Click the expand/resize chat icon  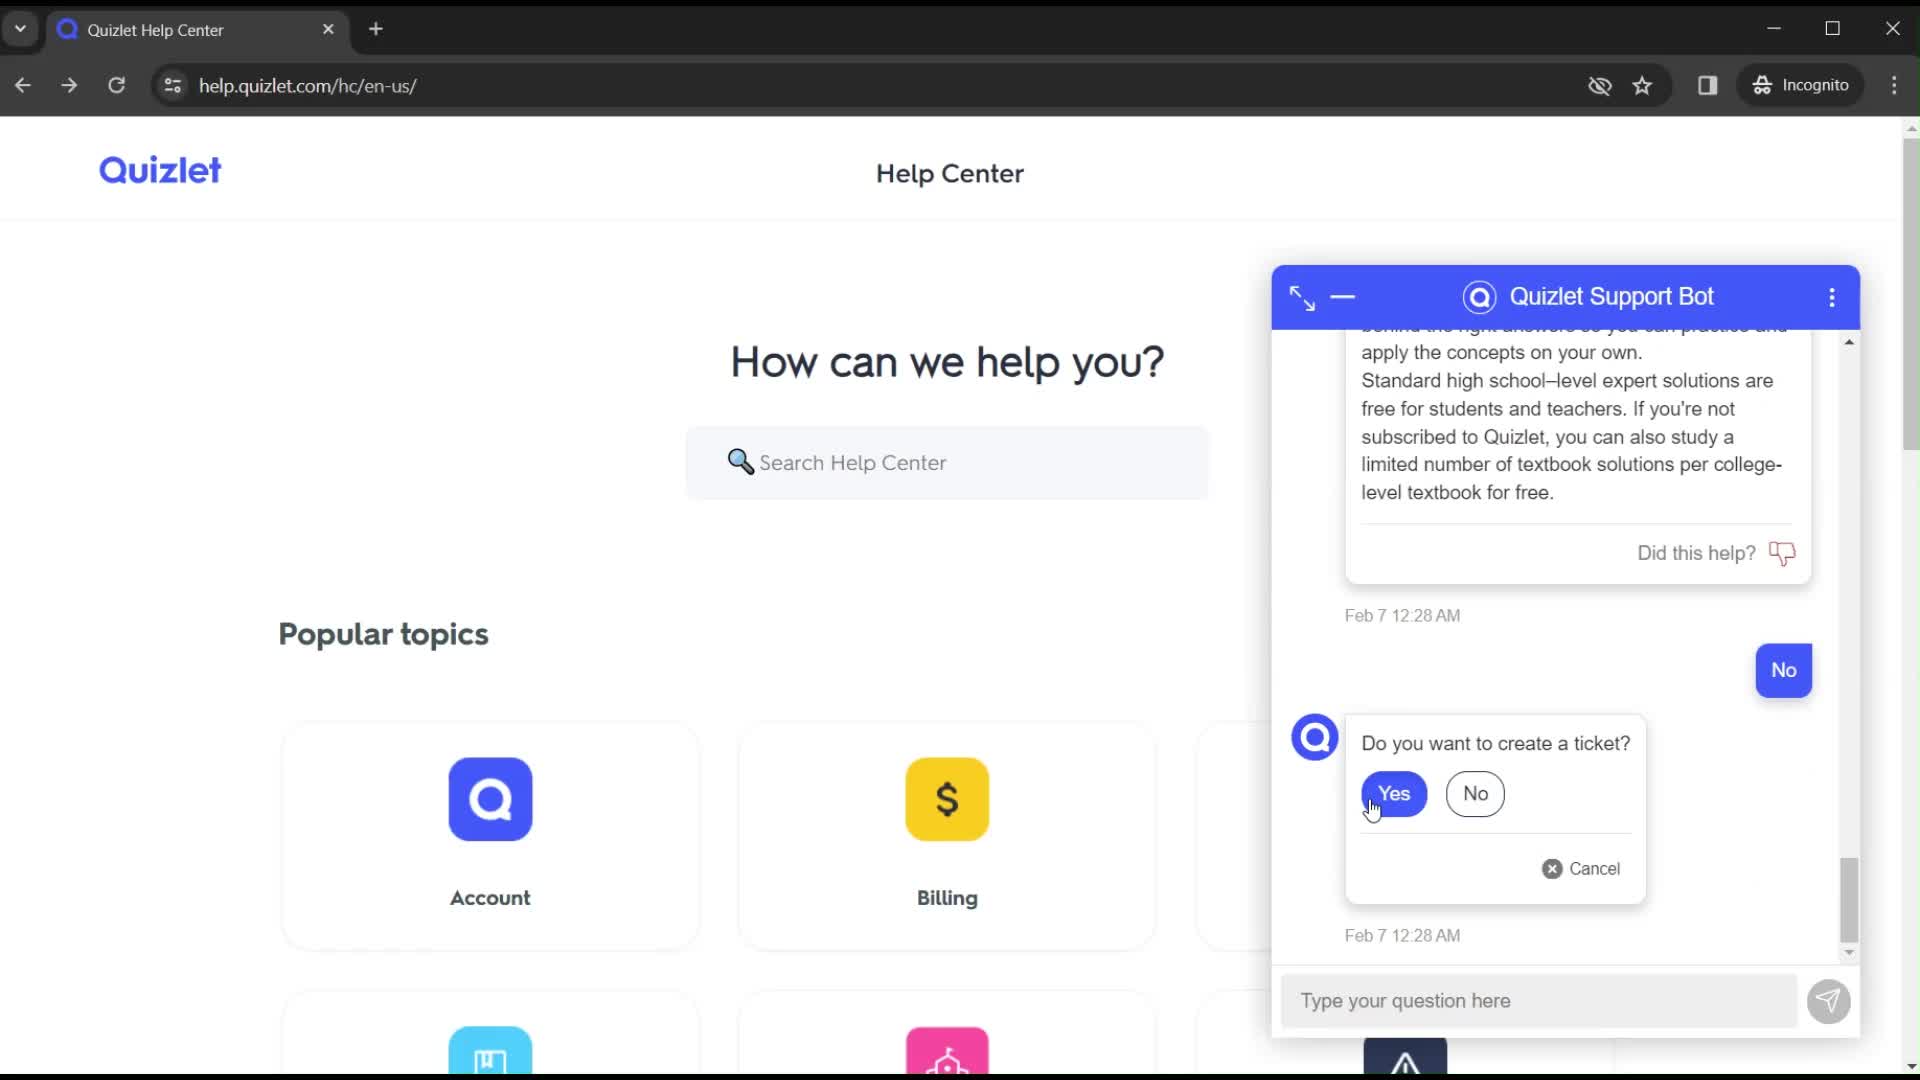click(1302, 295)
